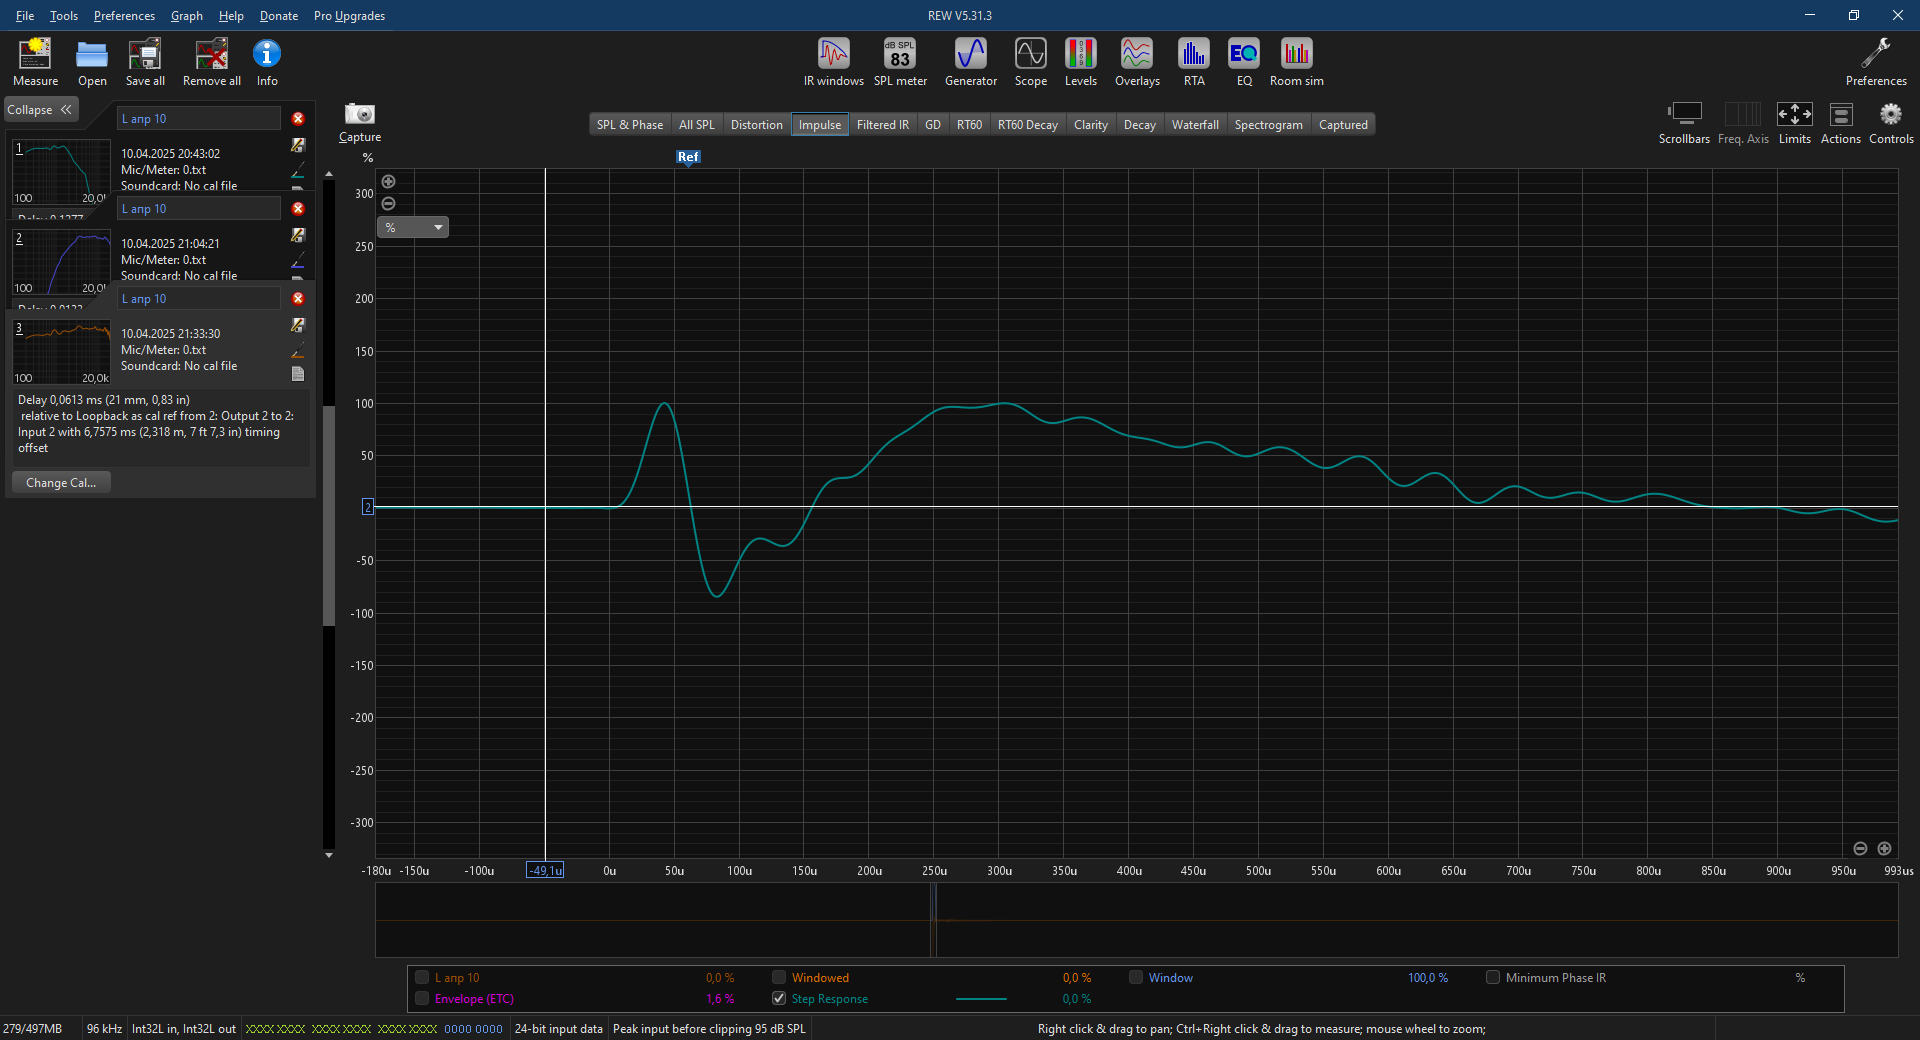
Task: Open the File menu
Action: (x=25, y=16)
